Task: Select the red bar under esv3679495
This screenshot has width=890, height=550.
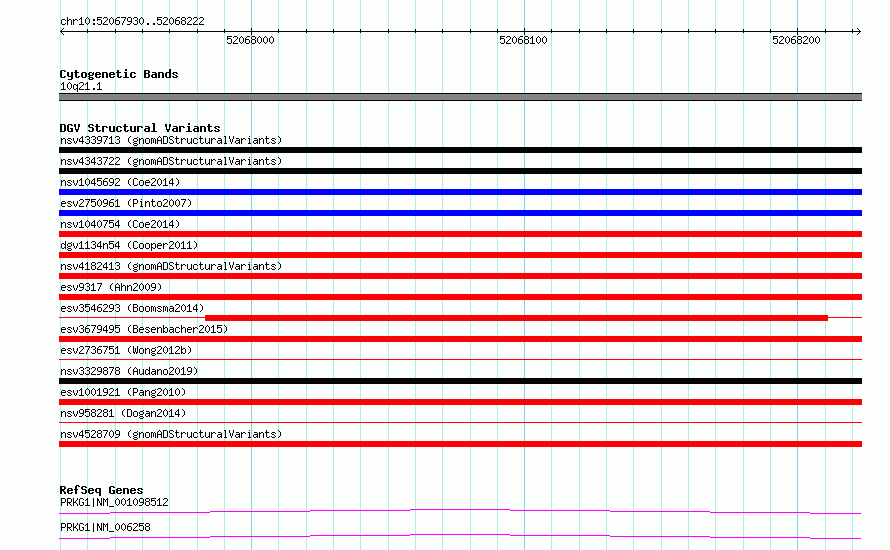Action: (460, 339)
